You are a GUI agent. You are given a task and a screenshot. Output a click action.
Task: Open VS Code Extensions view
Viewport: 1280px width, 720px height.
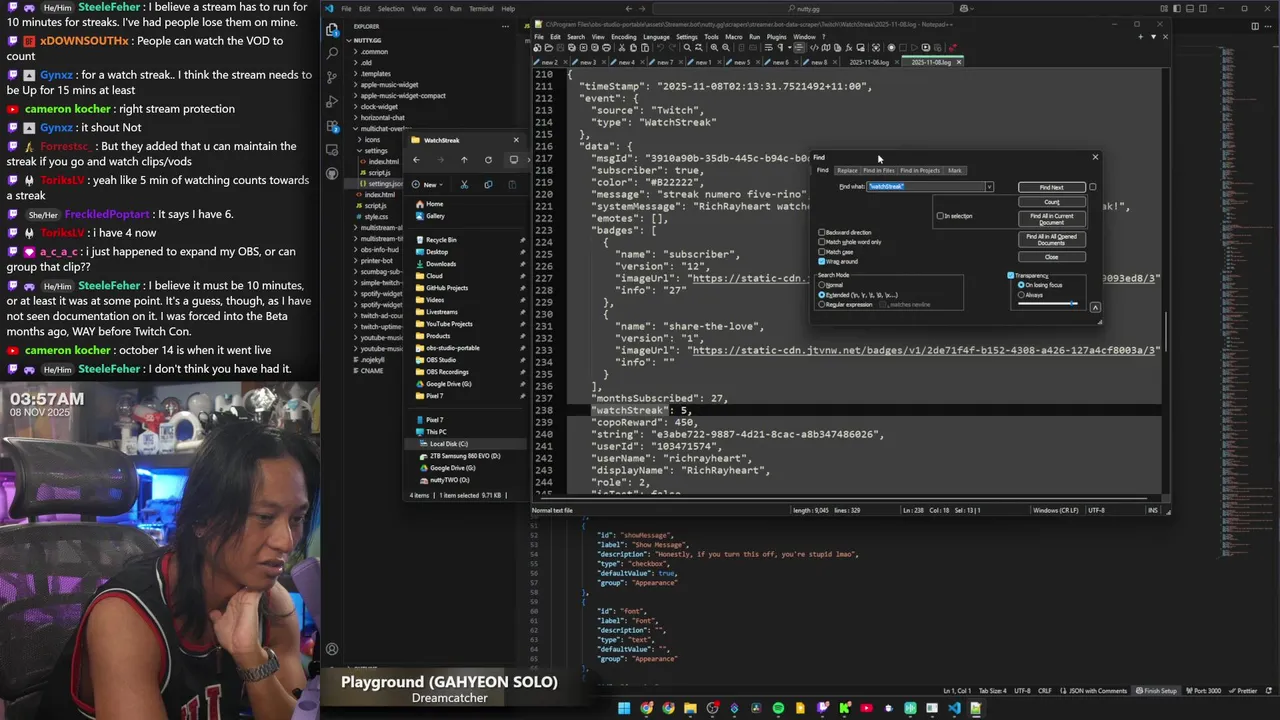click(332, 126)
